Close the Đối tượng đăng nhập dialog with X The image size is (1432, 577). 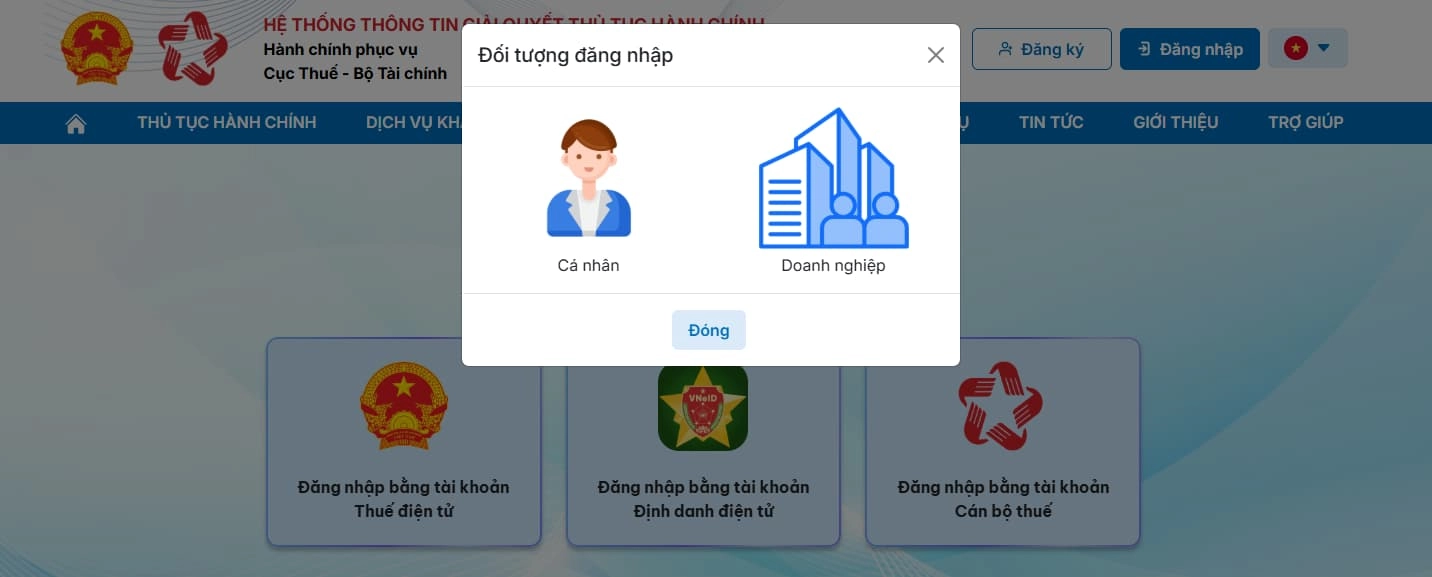935,55
